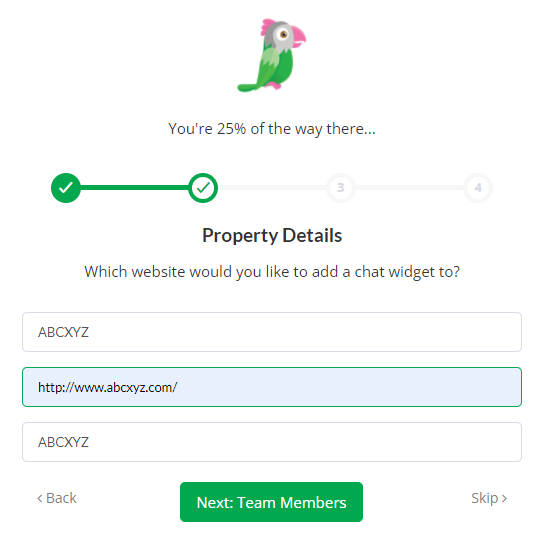Click the gray line between steps 2 and 3
The image size is (550, 550).
pyautogui.click(x=272, y=188)
